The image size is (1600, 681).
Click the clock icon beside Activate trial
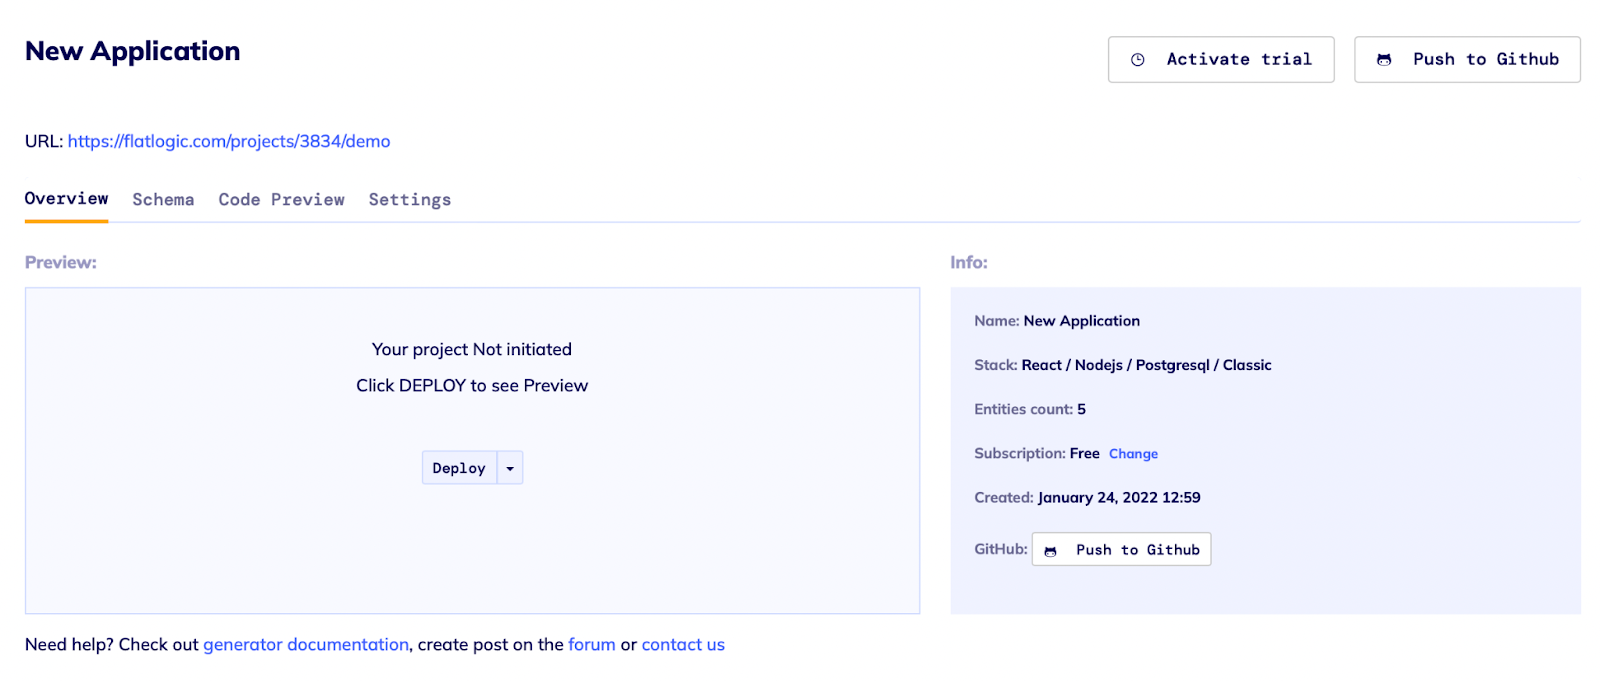(1137, 60)
